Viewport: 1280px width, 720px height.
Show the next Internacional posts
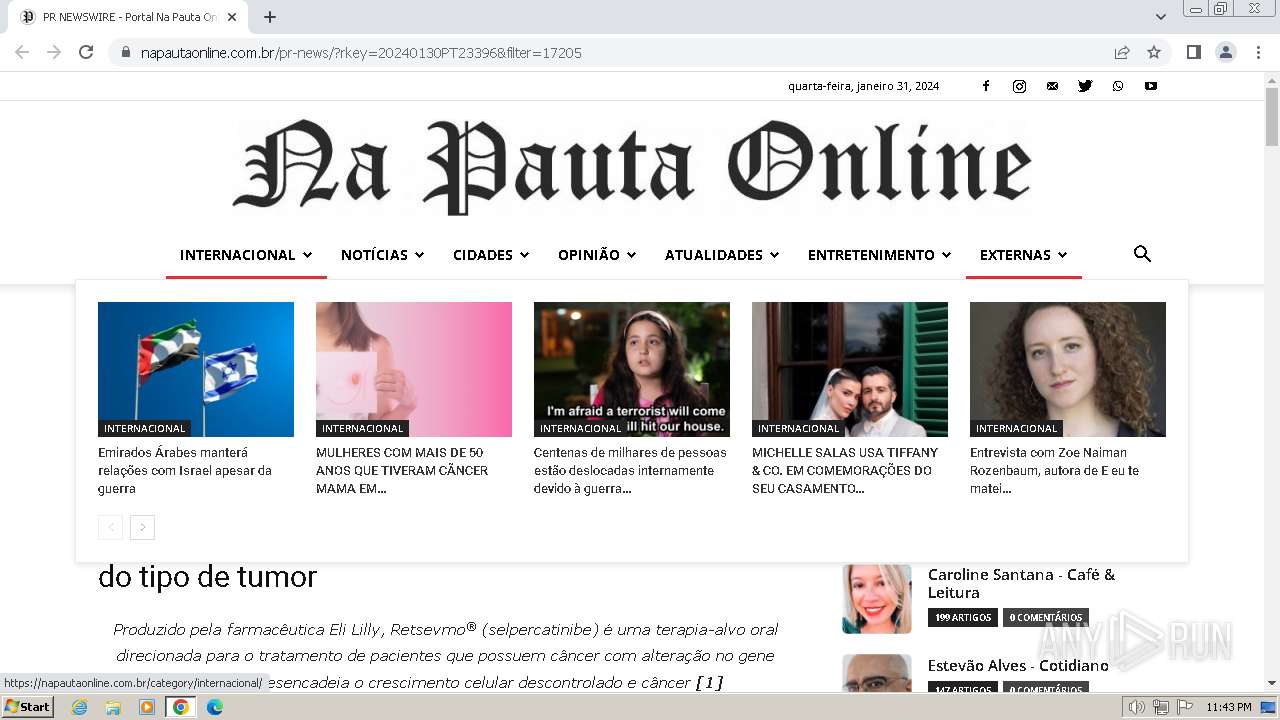click(x=143, y=527)
